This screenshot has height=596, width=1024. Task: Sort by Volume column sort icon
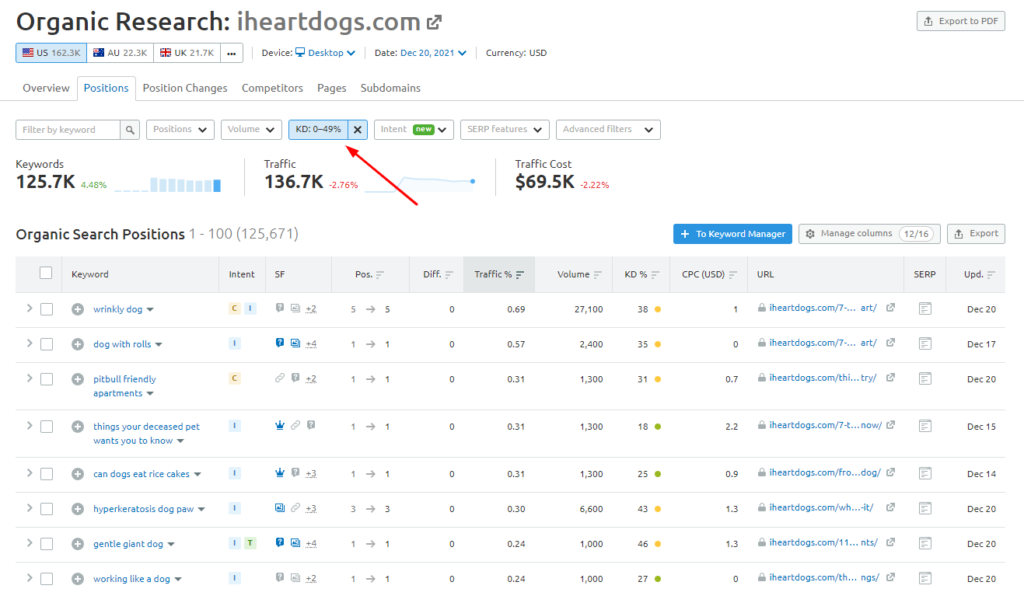(598, 275)
